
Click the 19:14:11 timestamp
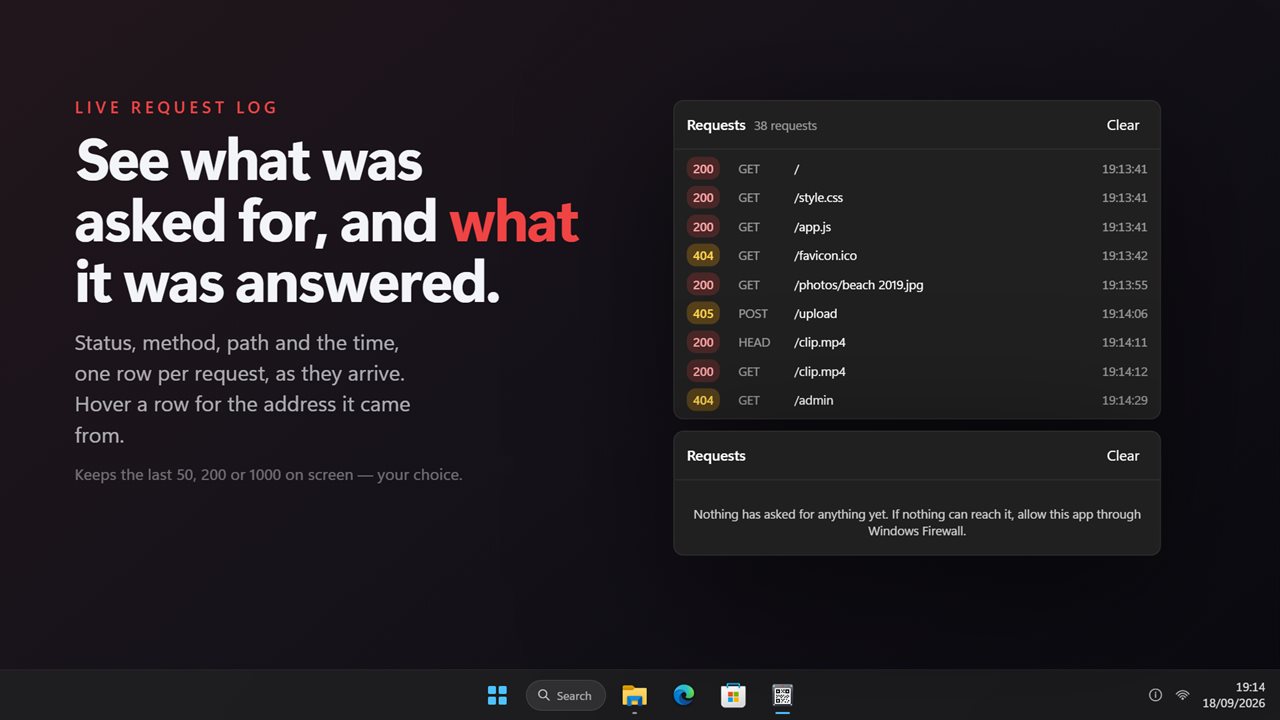click(1124, 342)
